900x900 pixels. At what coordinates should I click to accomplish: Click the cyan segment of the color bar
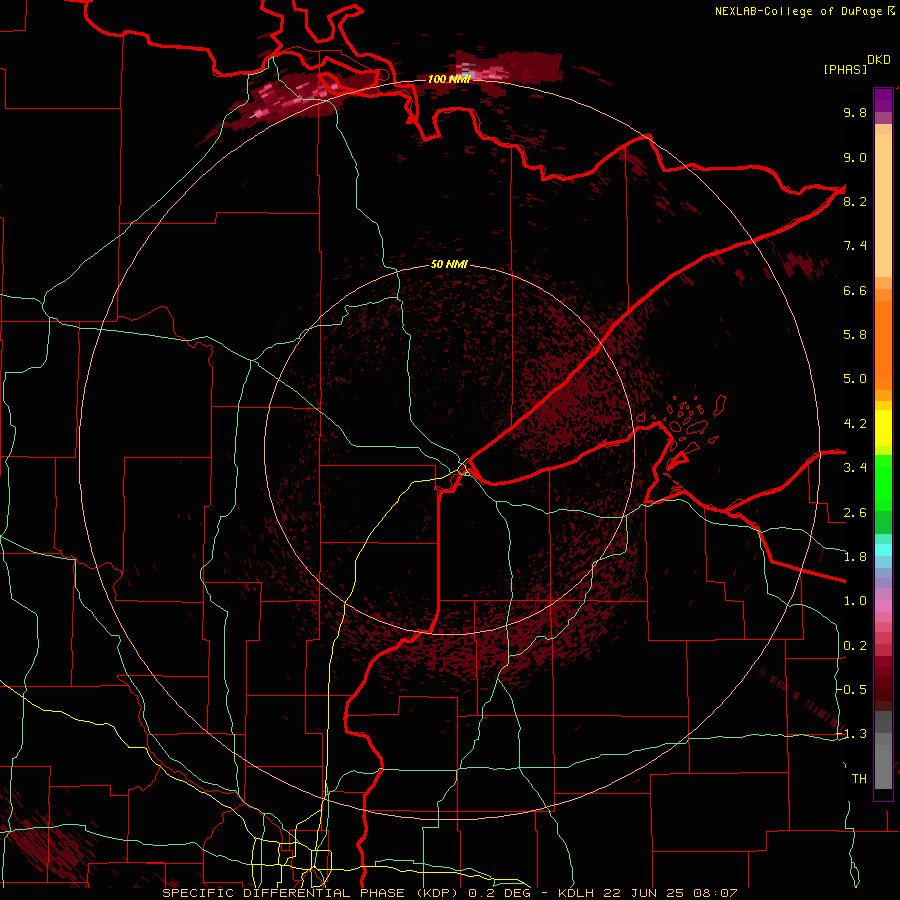883,550
